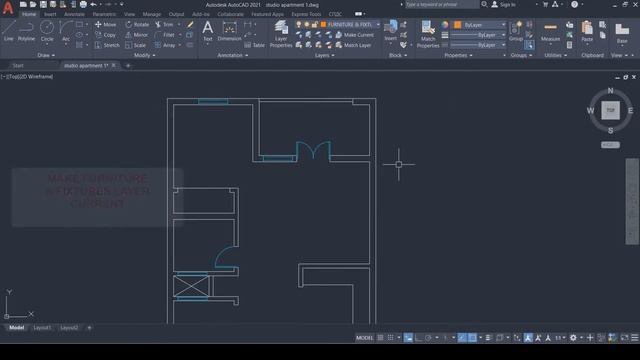Insert a Table
The image size is (640, 360).
254,45
